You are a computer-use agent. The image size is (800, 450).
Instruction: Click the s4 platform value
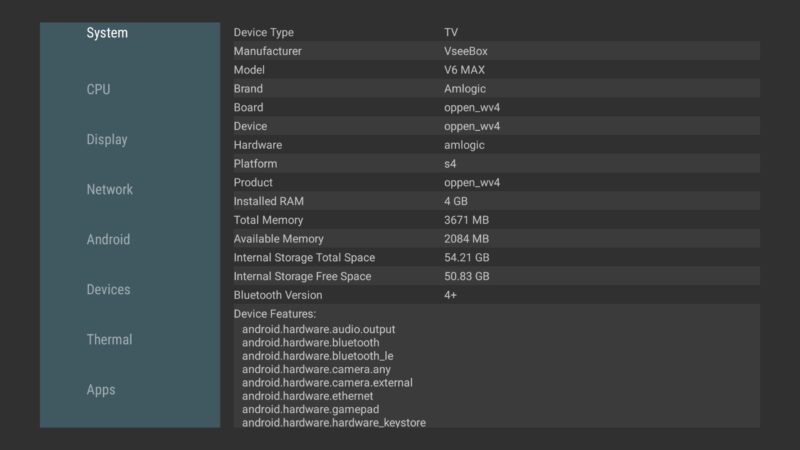(x=450, y=164)
